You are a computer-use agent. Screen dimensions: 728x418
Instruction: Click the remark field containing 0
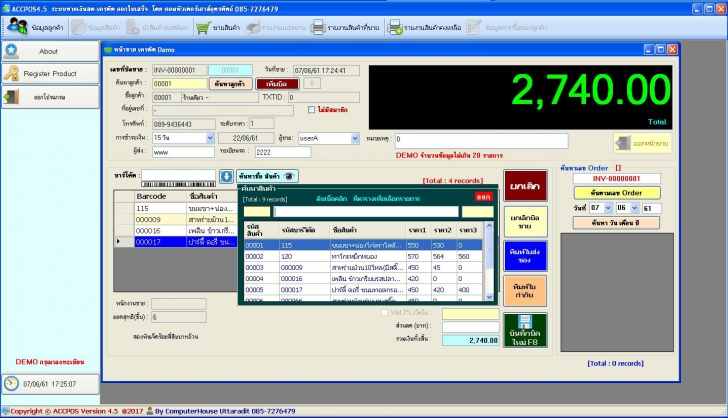(481, 141)
